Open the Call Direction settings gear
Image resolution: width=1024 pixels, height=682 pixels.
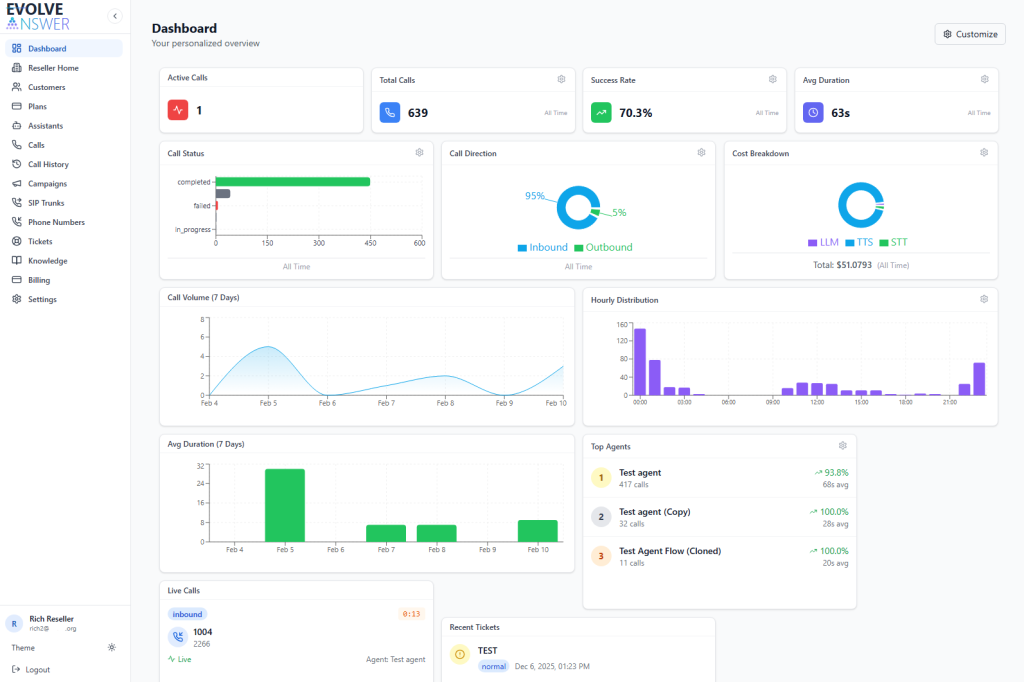tap(702, 152)
